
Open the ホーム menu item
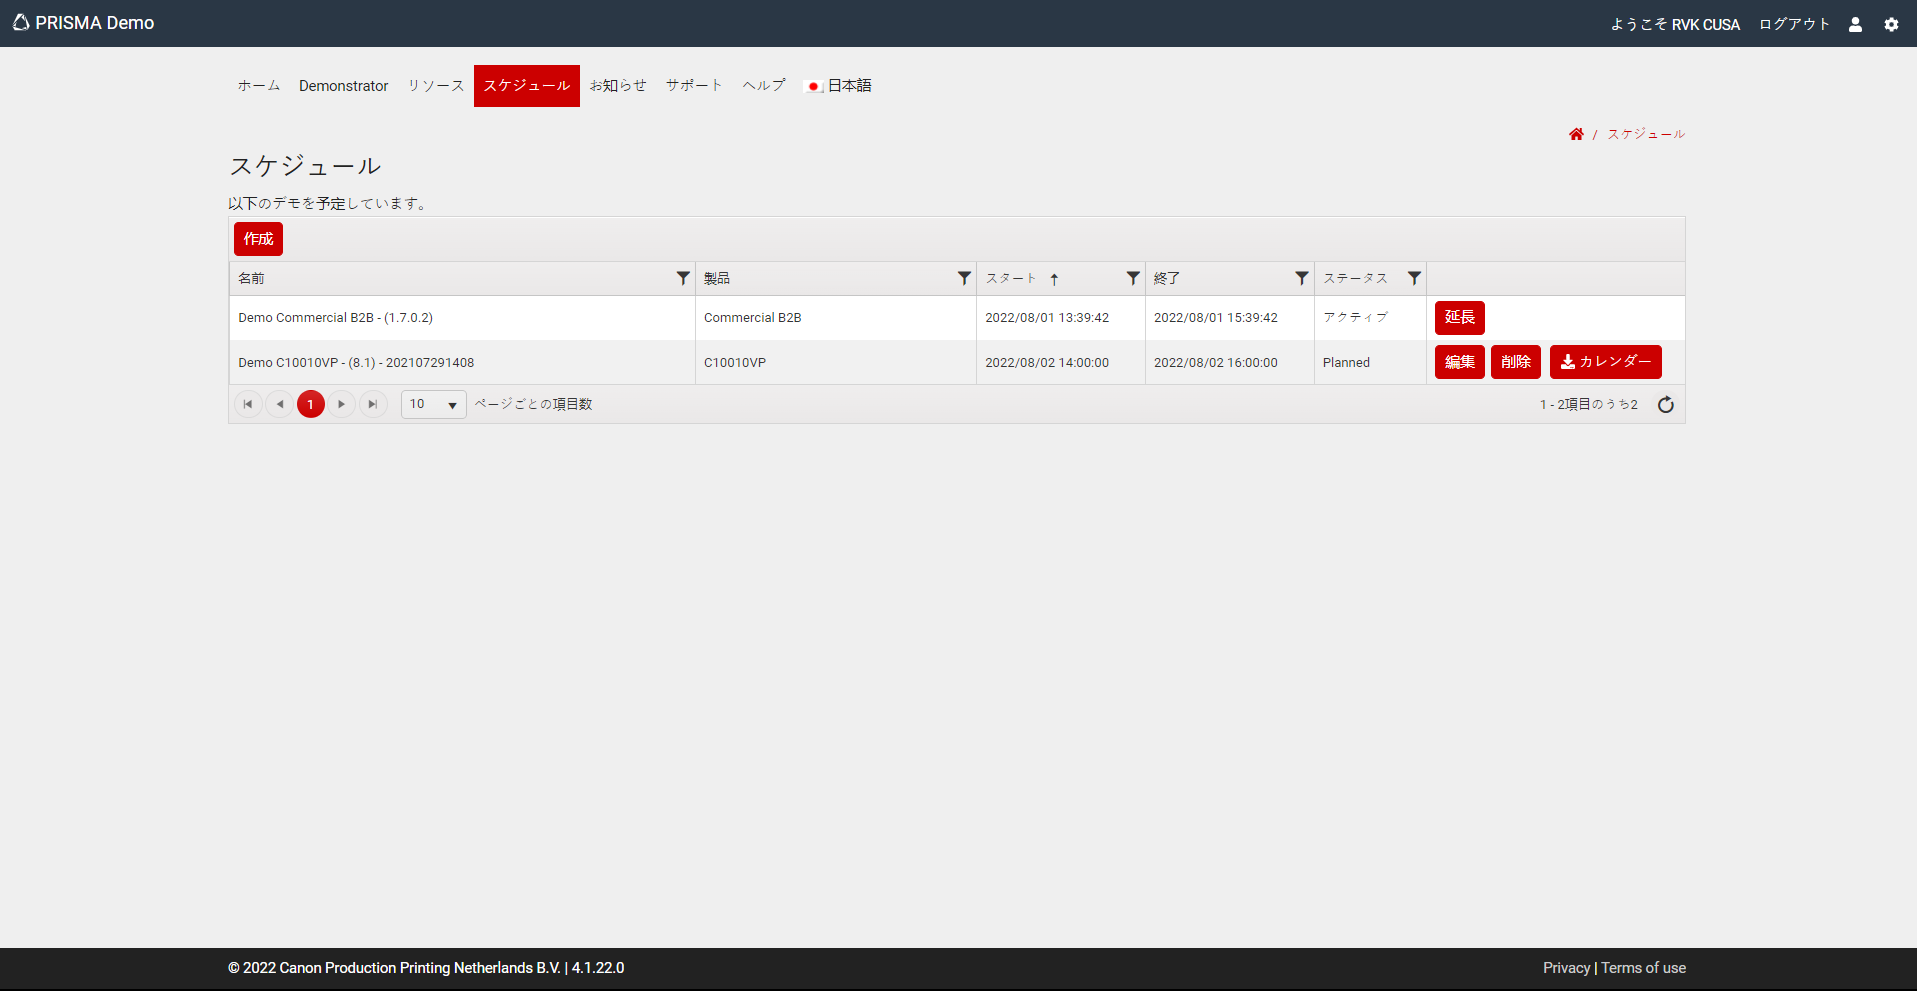(259, 86)
